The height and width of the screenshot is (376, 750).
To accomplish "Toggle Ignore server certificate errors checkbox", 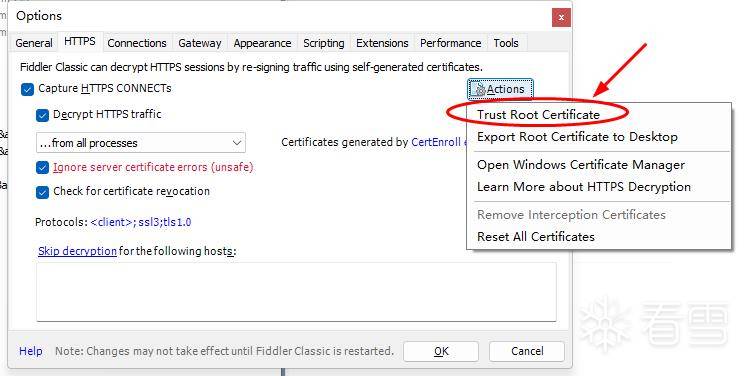I will pos(42,168).
